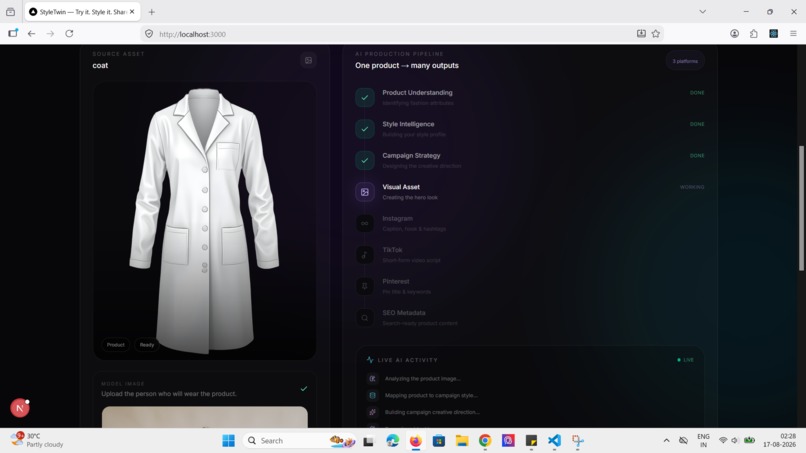Click the icon beside Building campaign creative direction
This screenshot has width=806, height=453.
coord(372,412)
